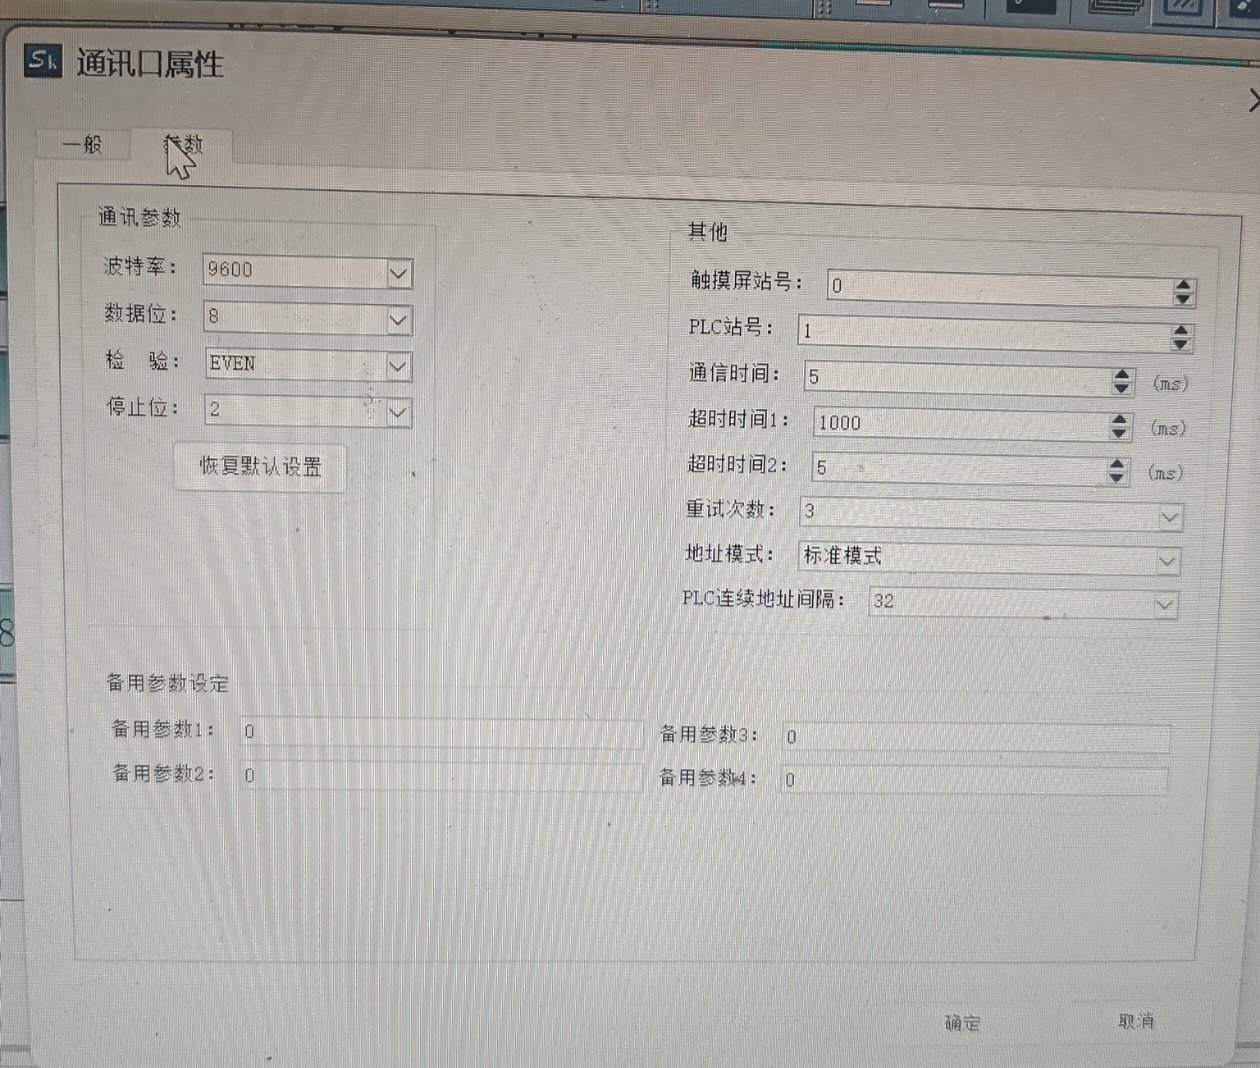
Task: Confirm settings with the 确定 button
Action: coord(963,1023)
